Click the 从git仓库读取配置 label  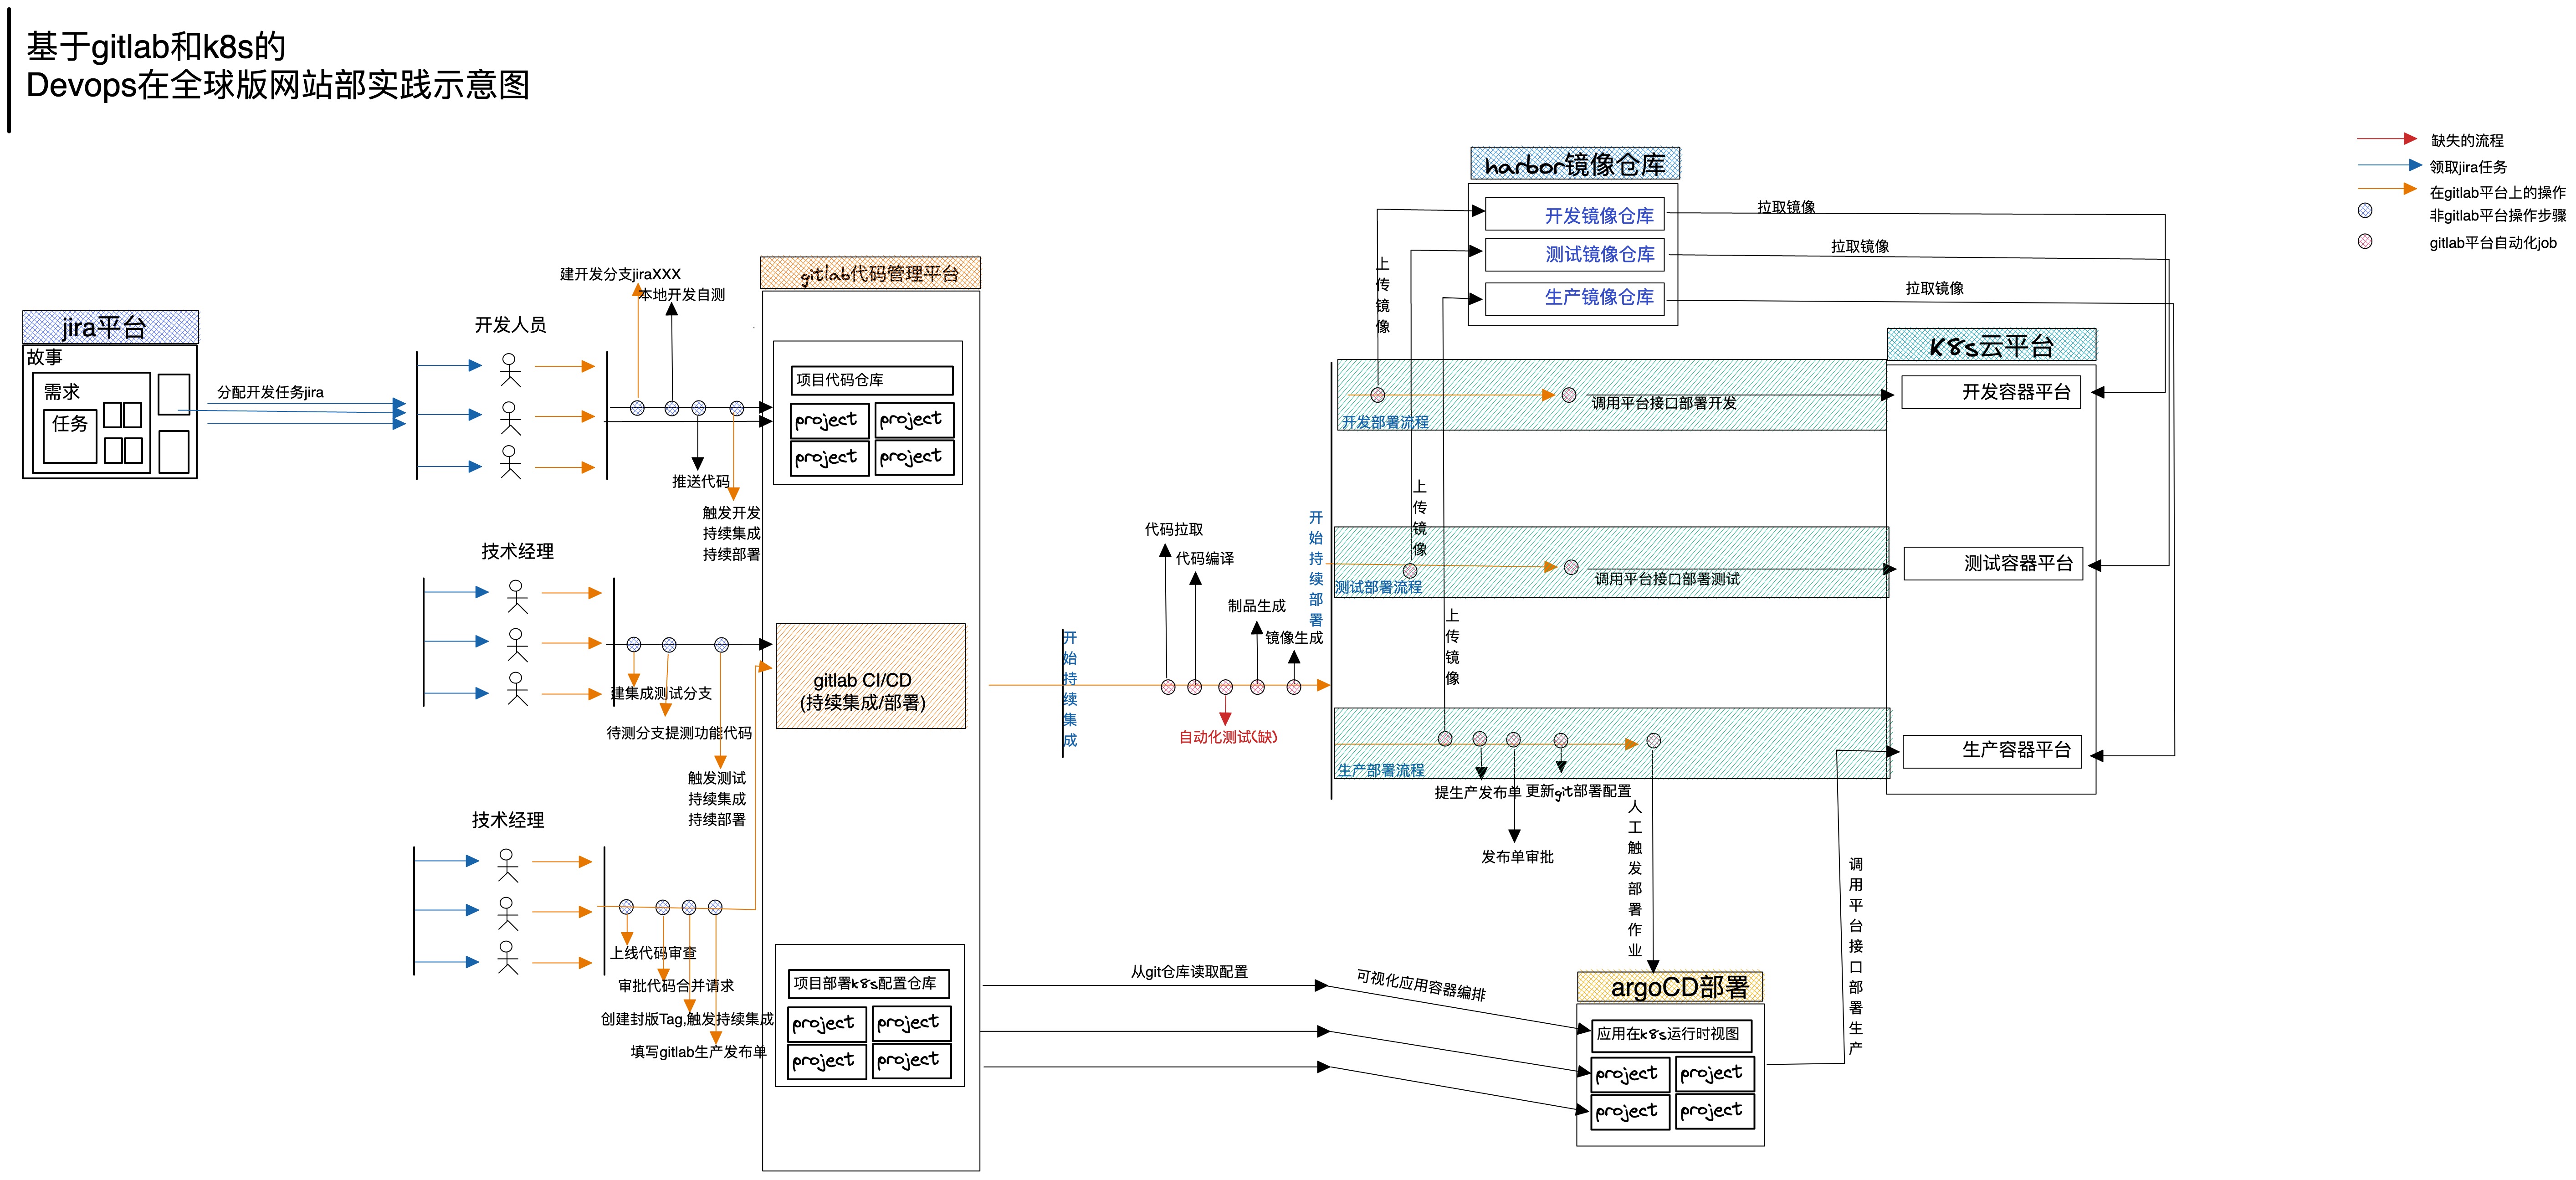pyautogui.click(x=1189, y=972)
